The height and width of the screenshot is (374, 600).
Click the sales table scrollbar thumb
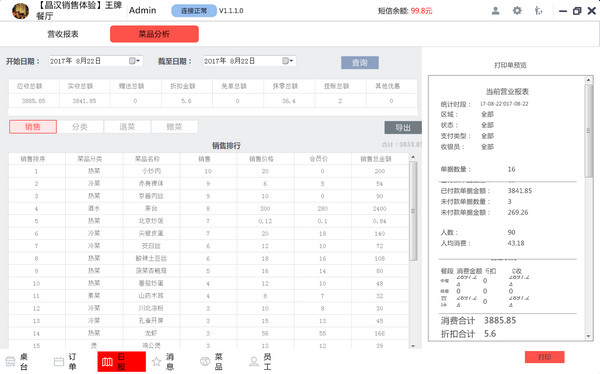(413, 211)
